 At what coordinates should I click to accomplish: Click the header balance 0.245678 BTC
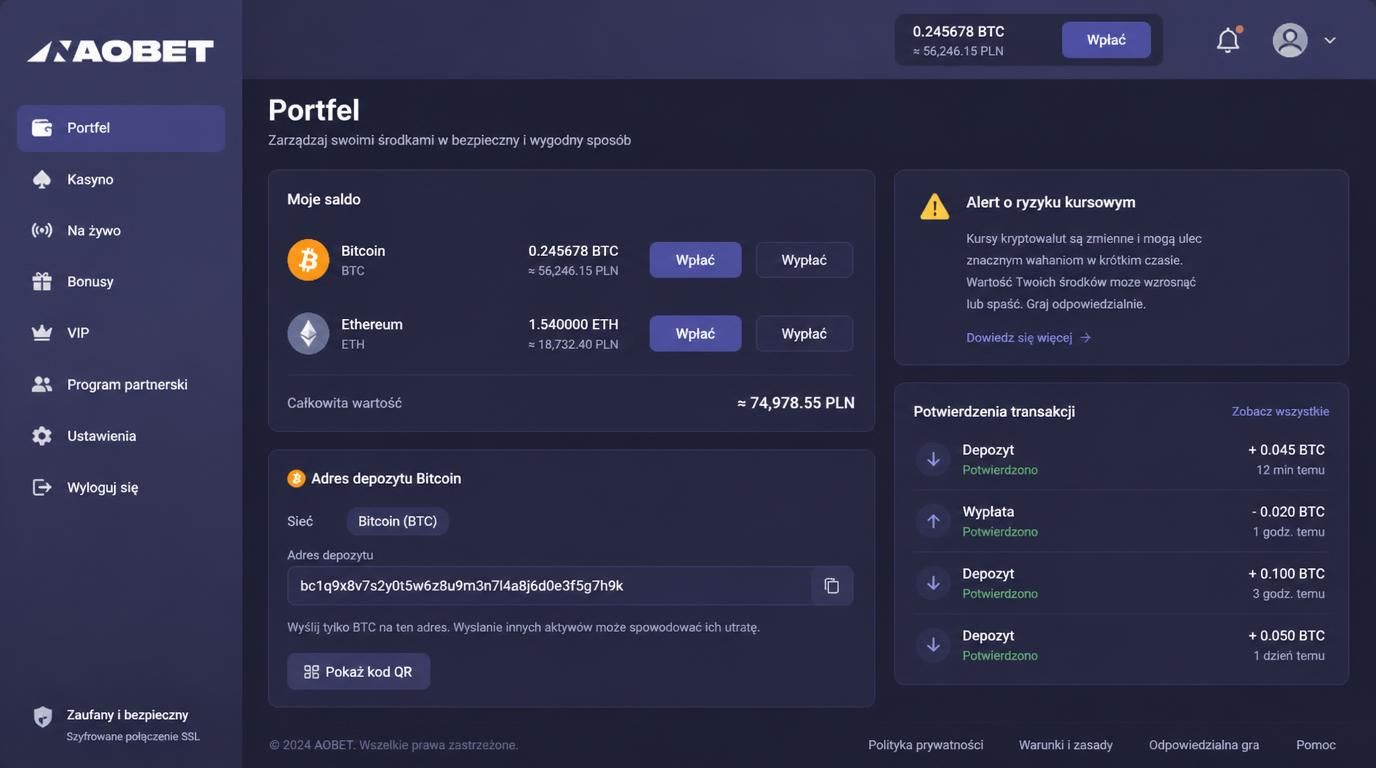click(958, 32)
